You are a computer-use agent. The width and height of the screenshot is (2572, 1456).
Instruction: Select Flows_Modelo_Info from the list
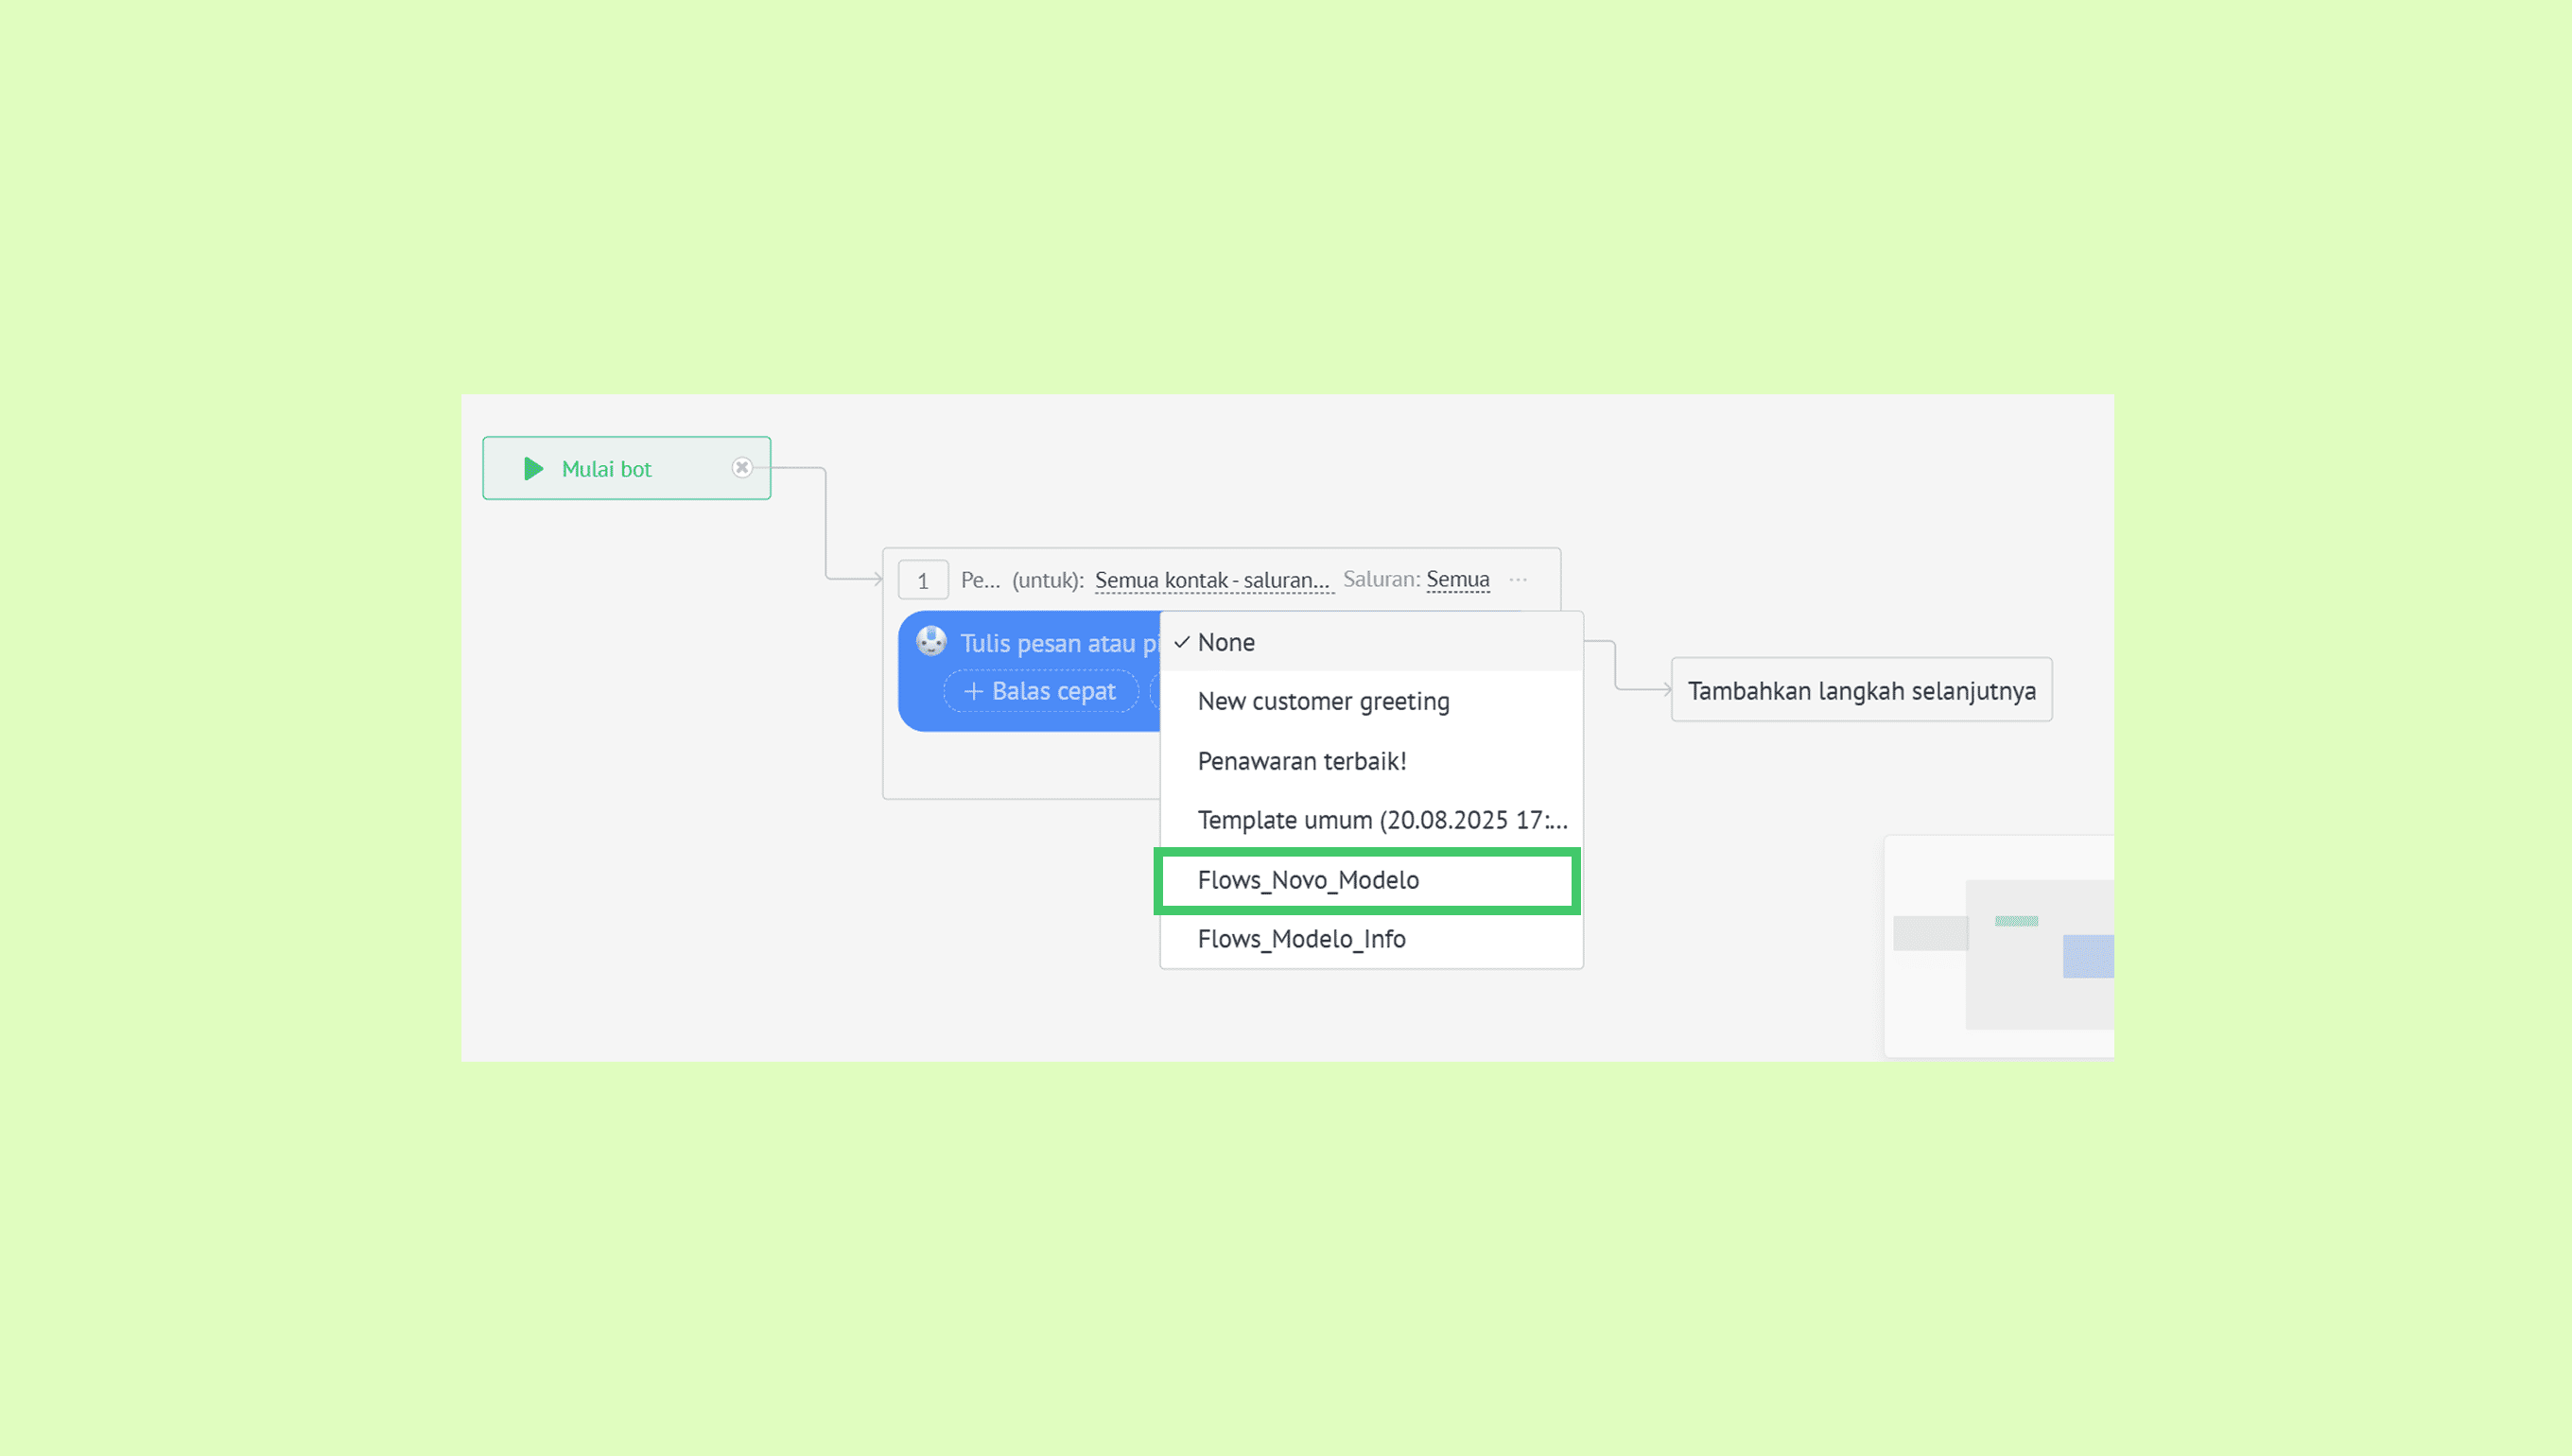tap(1301, 939)
